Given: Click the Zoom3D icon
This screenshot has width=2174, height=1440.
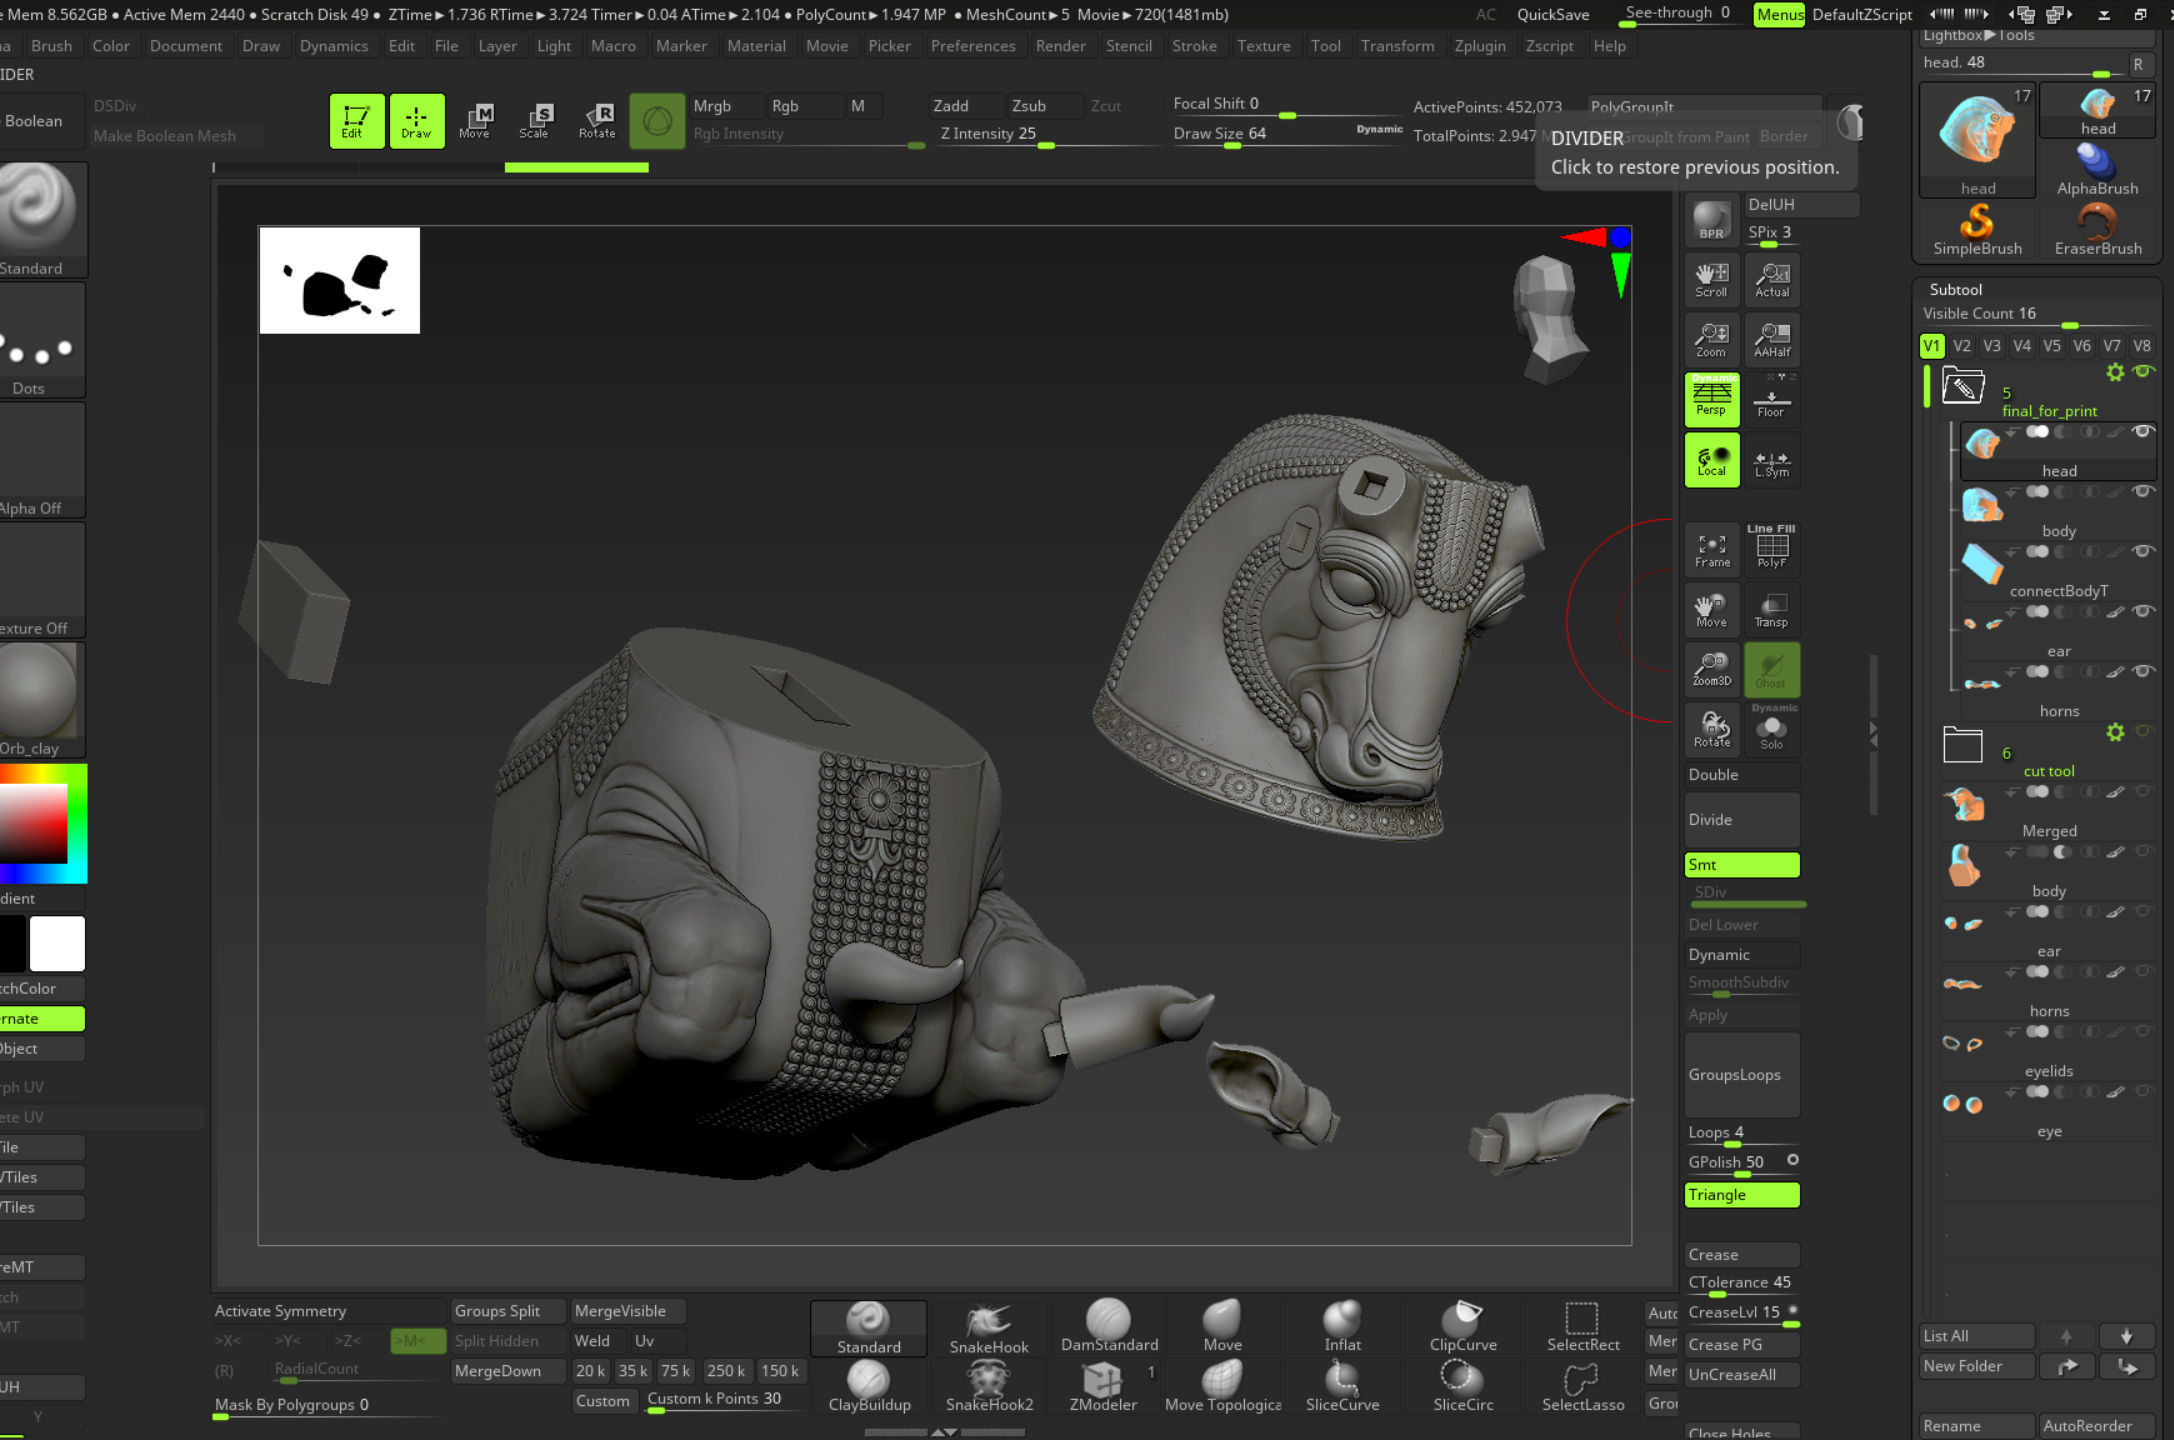Looking at the screenshot, I should pyautogui.click(x=1711, y=669).
